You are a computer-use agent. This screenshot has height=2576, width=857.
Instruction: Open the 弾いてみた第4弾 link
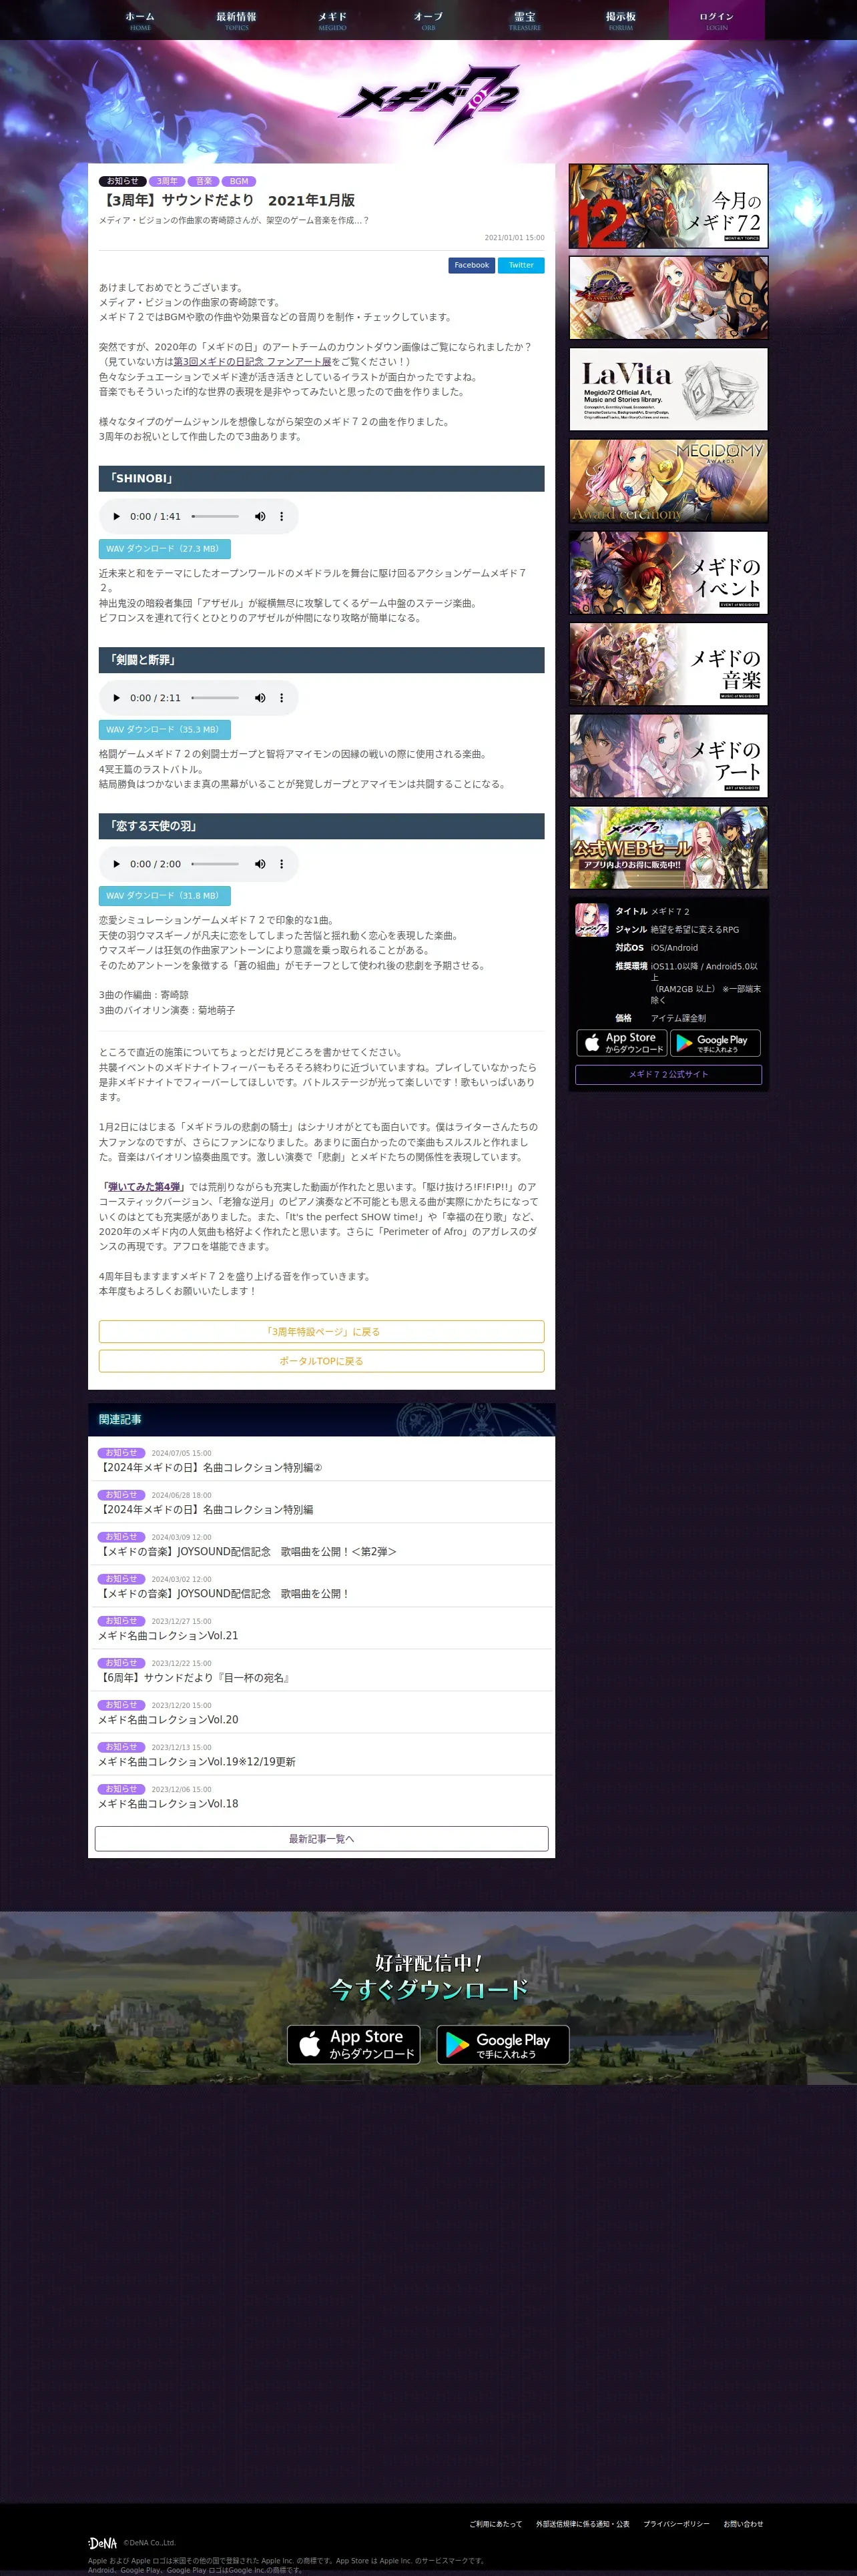pyautogui.click(x=144, y=1187)
